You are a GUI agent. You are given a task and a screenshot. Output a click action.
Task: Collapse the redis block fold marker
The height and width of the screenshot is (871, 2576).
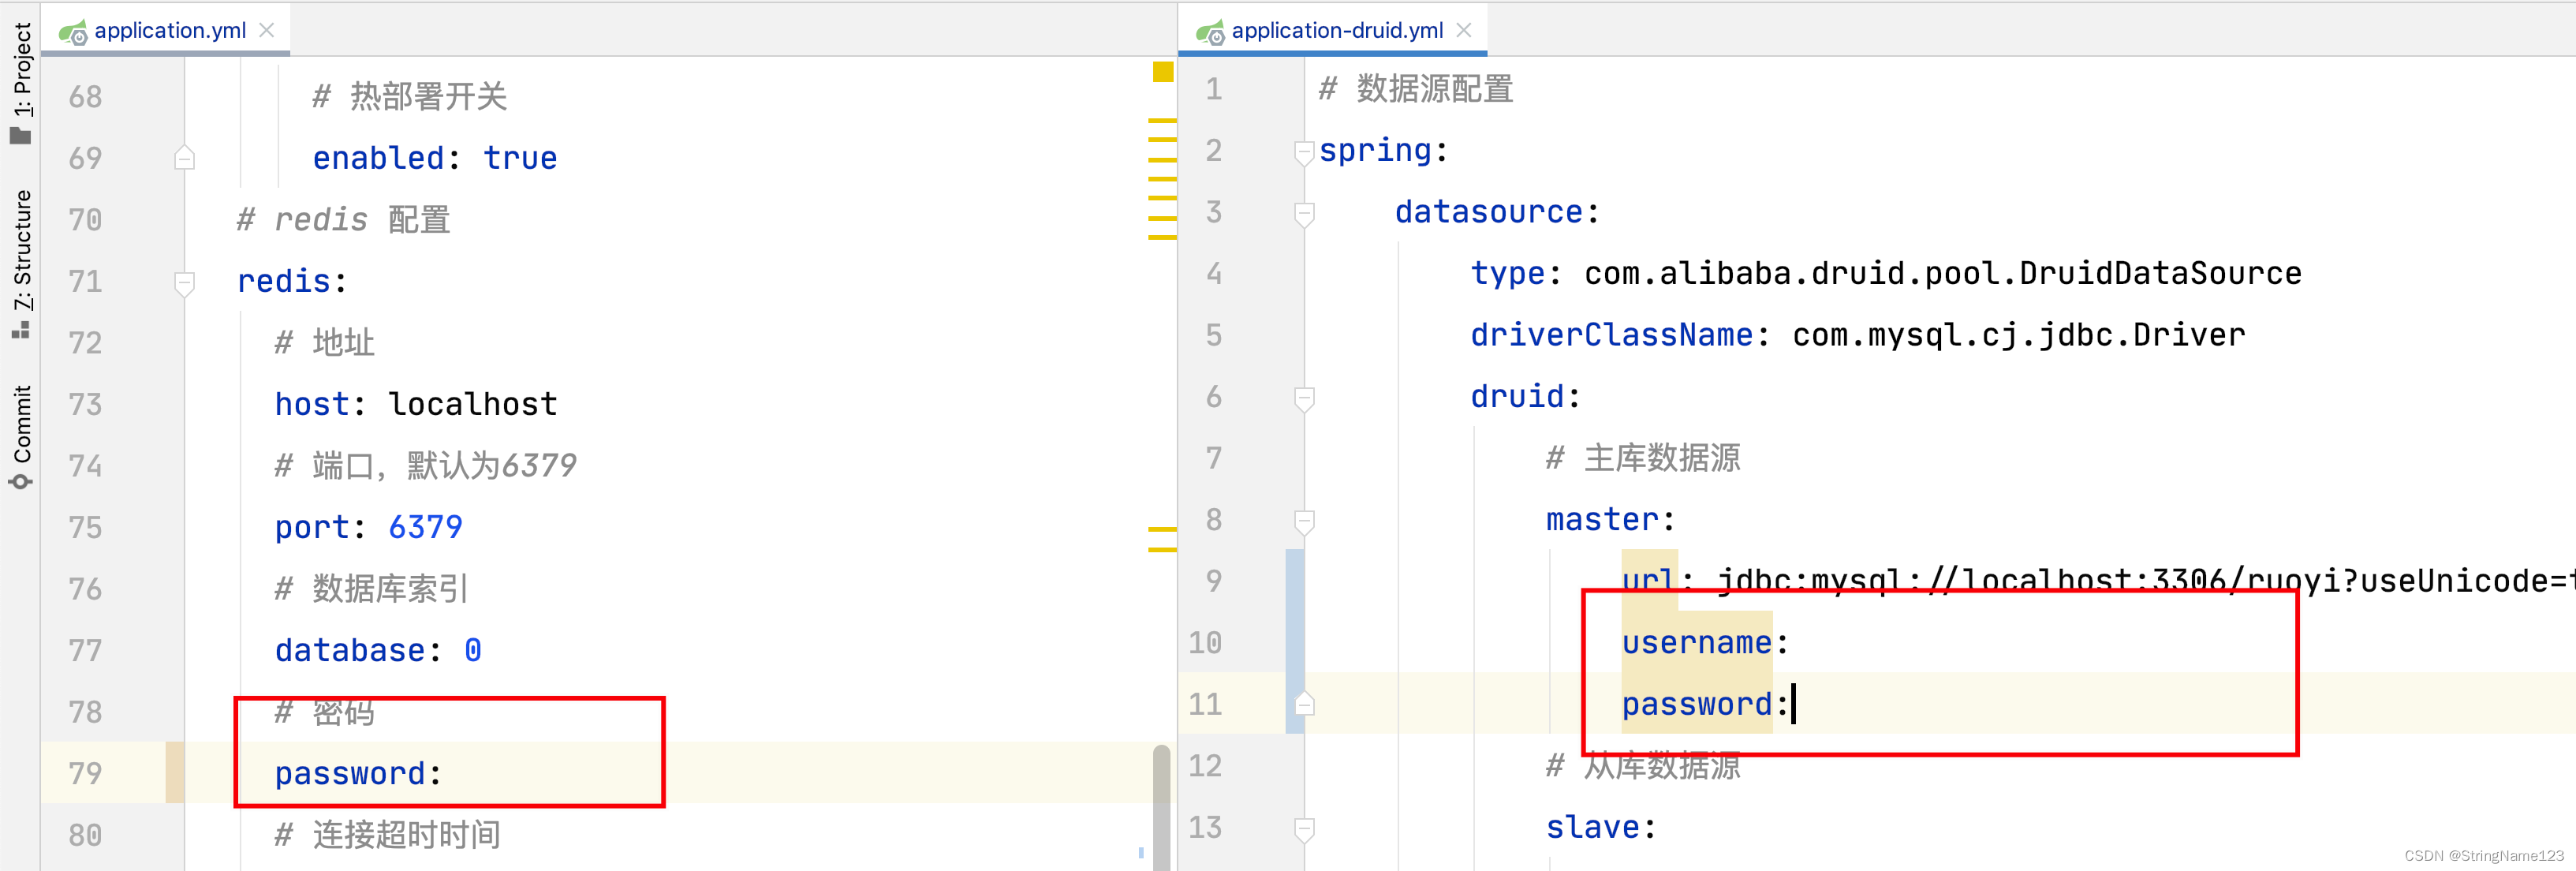click(184, 282)
